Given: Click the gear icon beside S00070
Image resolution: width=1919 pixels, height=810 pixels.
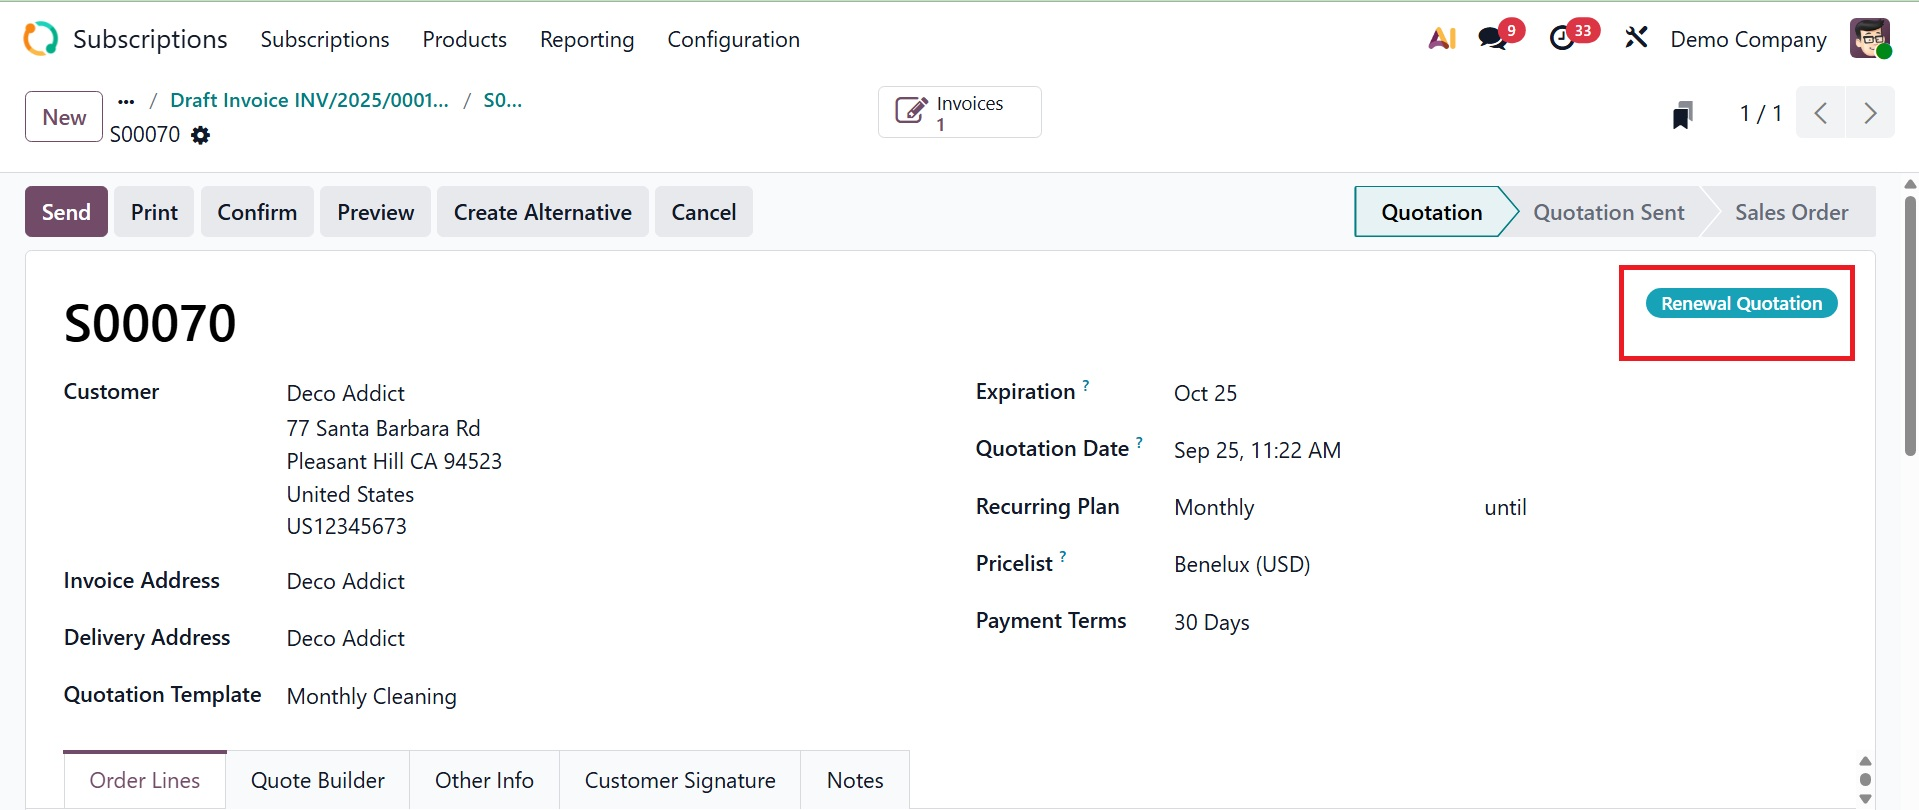Looking at the screenshot, I should coord(201,135).
